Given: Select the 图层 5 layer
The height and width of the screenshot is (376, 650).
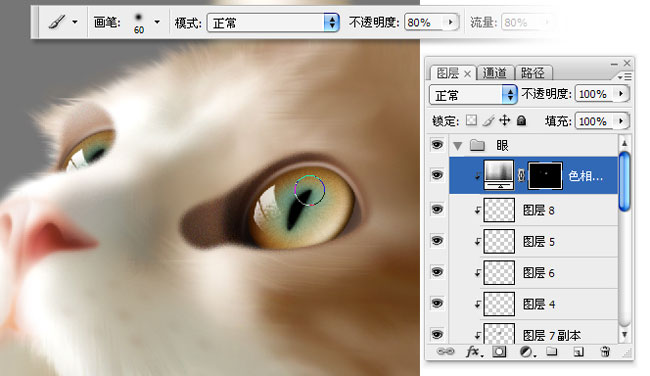Looking at the screenshot, I should pos(533,242).
